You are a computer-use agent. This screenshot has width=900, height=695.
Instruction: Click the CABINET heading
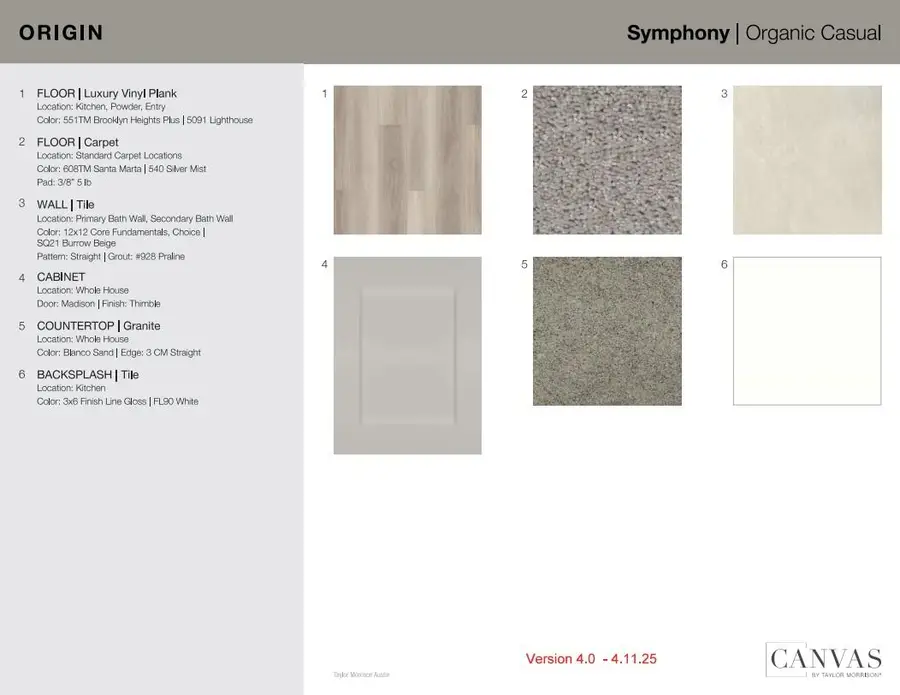[x=61, y=277]
